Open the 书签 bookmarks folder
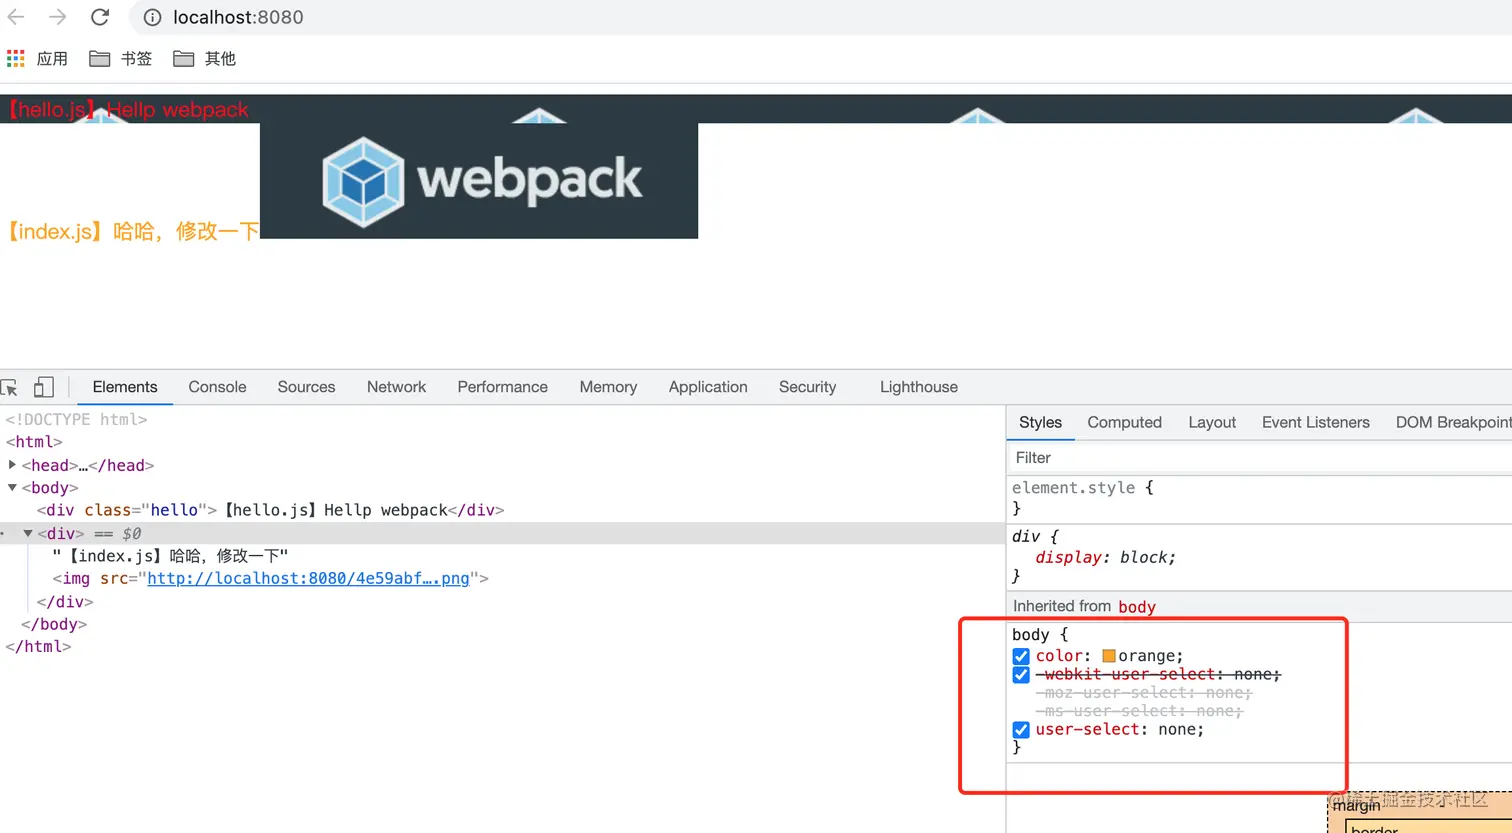Screen dimensions: 1512x833 point(120,59)
